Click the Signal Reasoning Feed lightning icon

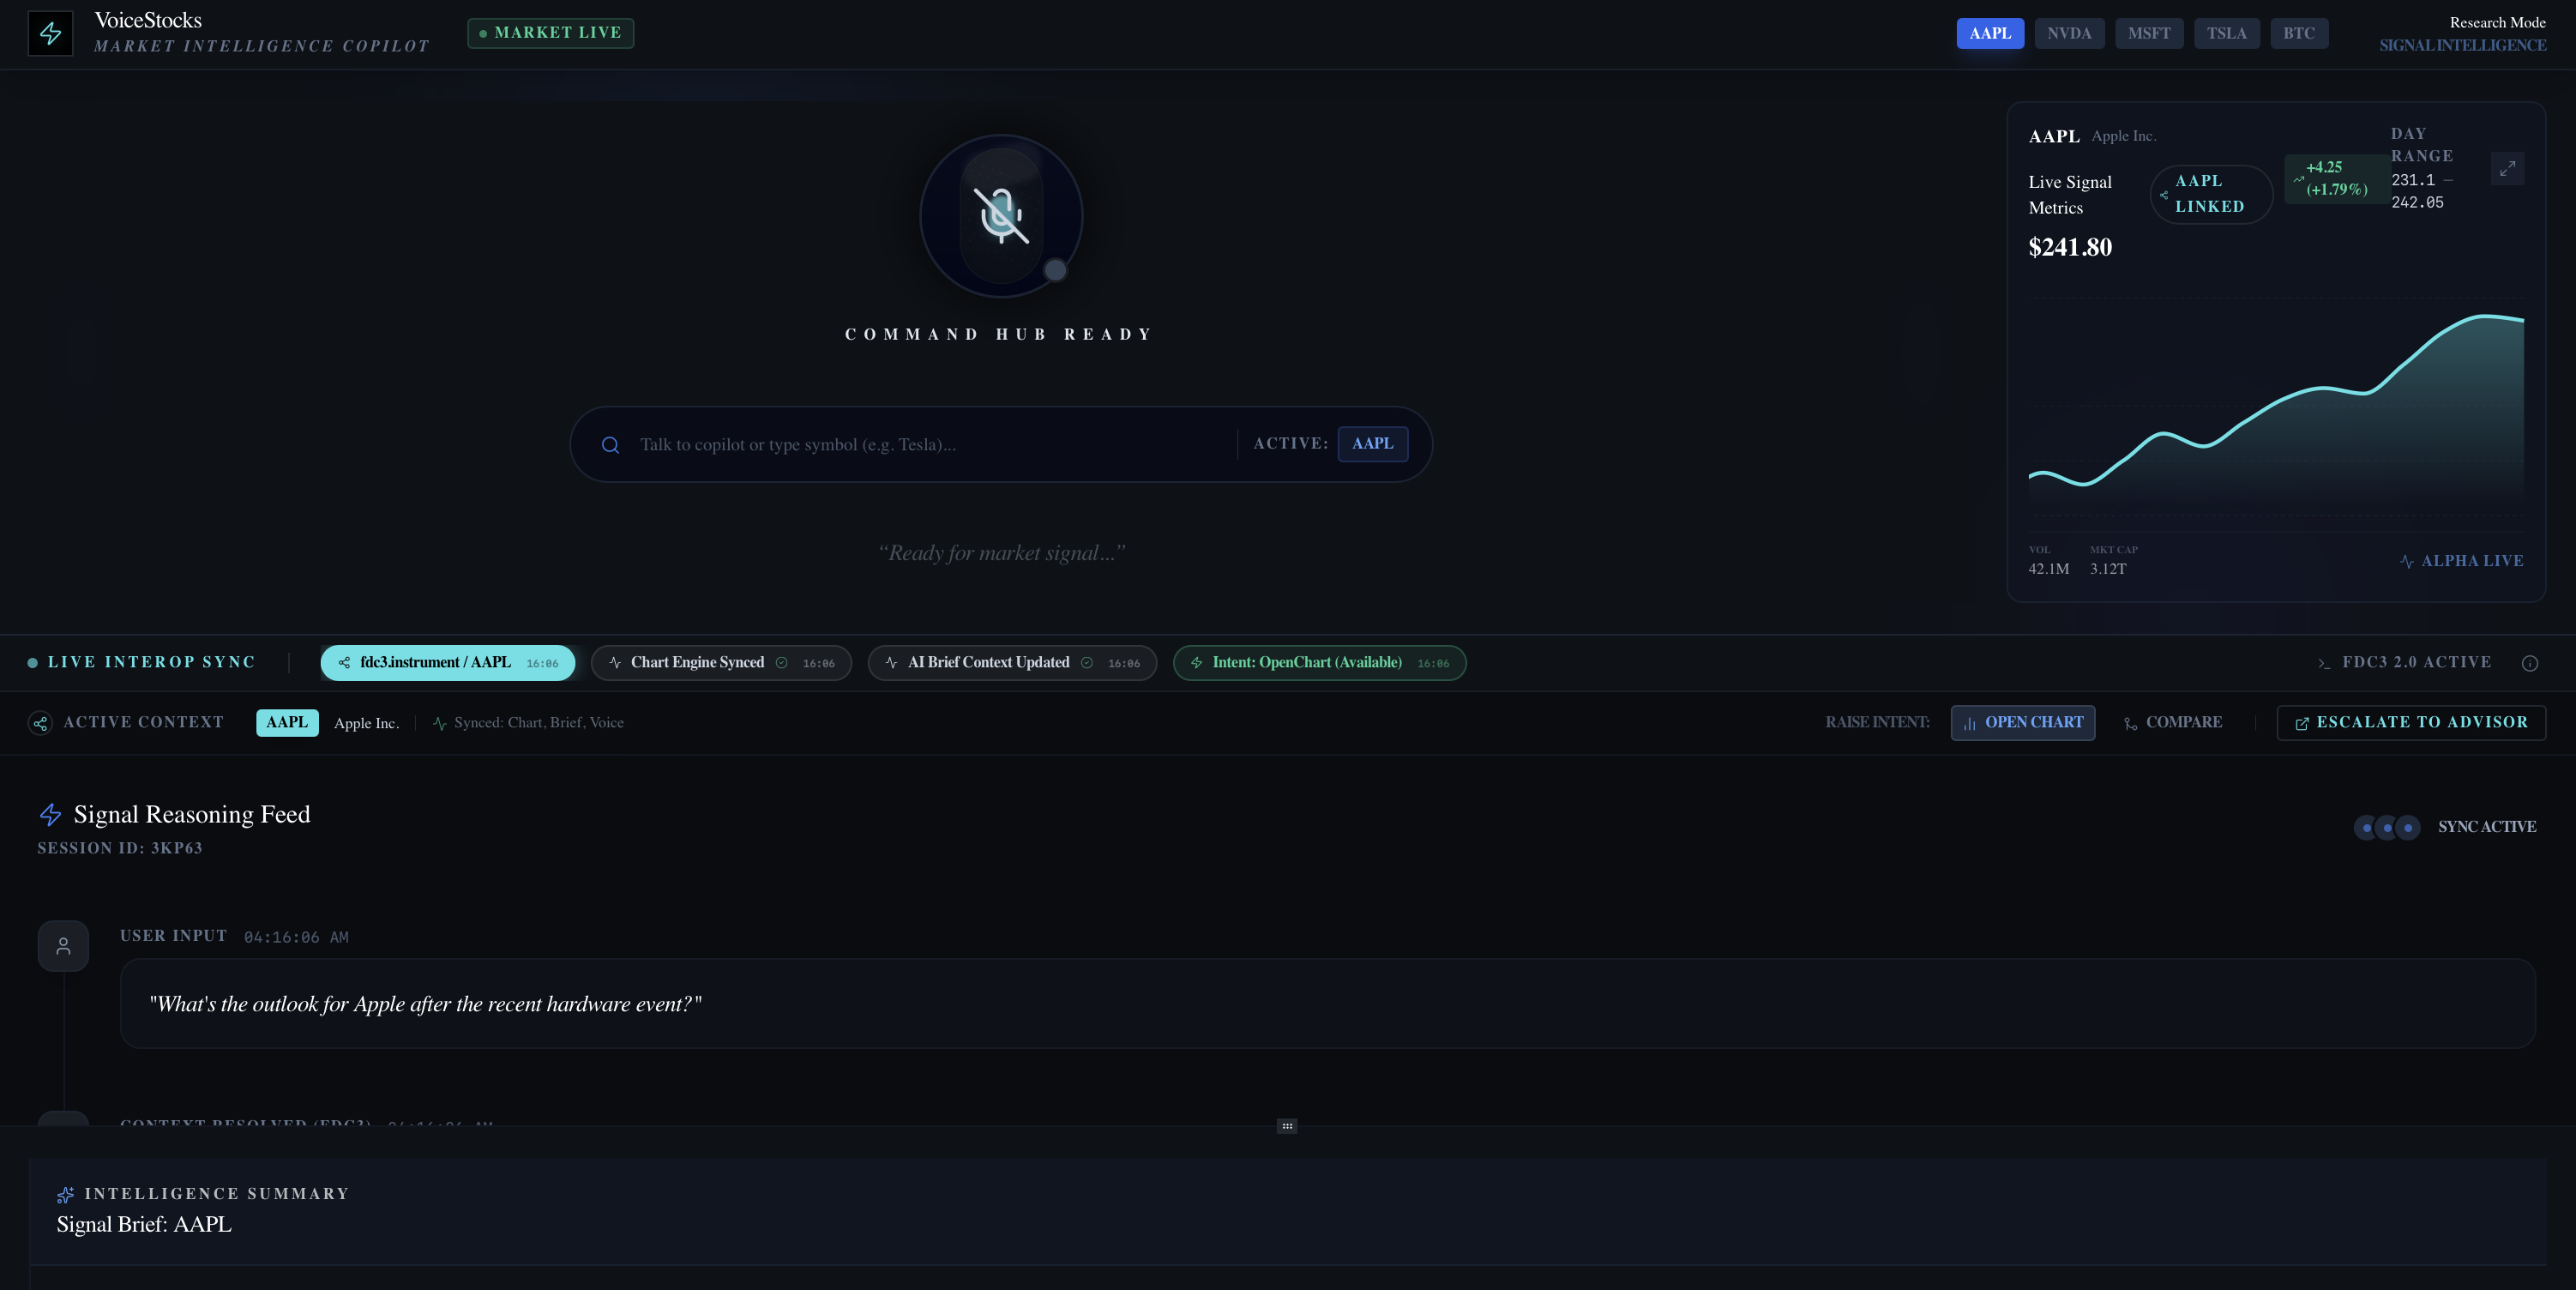point(50,815)
